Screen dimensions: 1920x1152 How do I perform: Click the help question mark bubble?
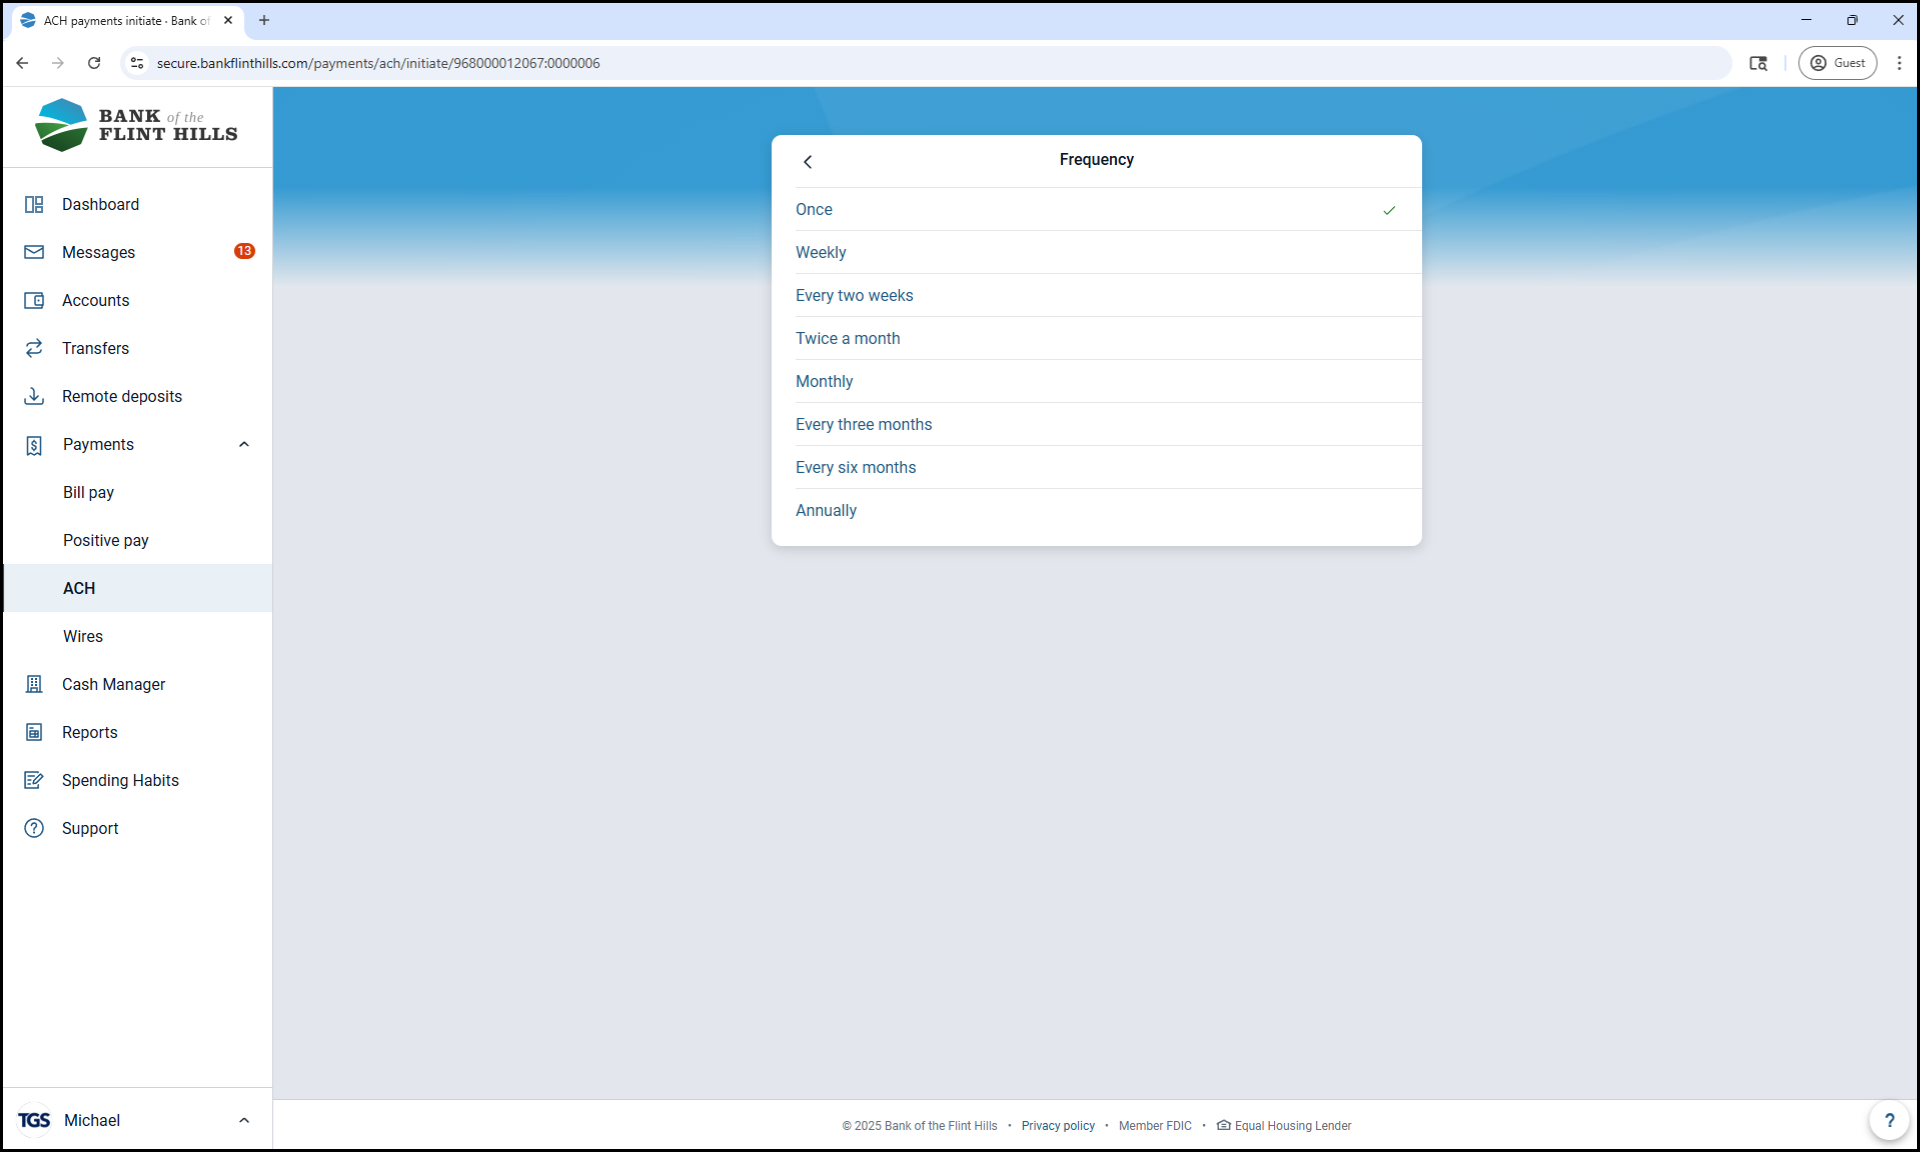click(1888, 1120)
